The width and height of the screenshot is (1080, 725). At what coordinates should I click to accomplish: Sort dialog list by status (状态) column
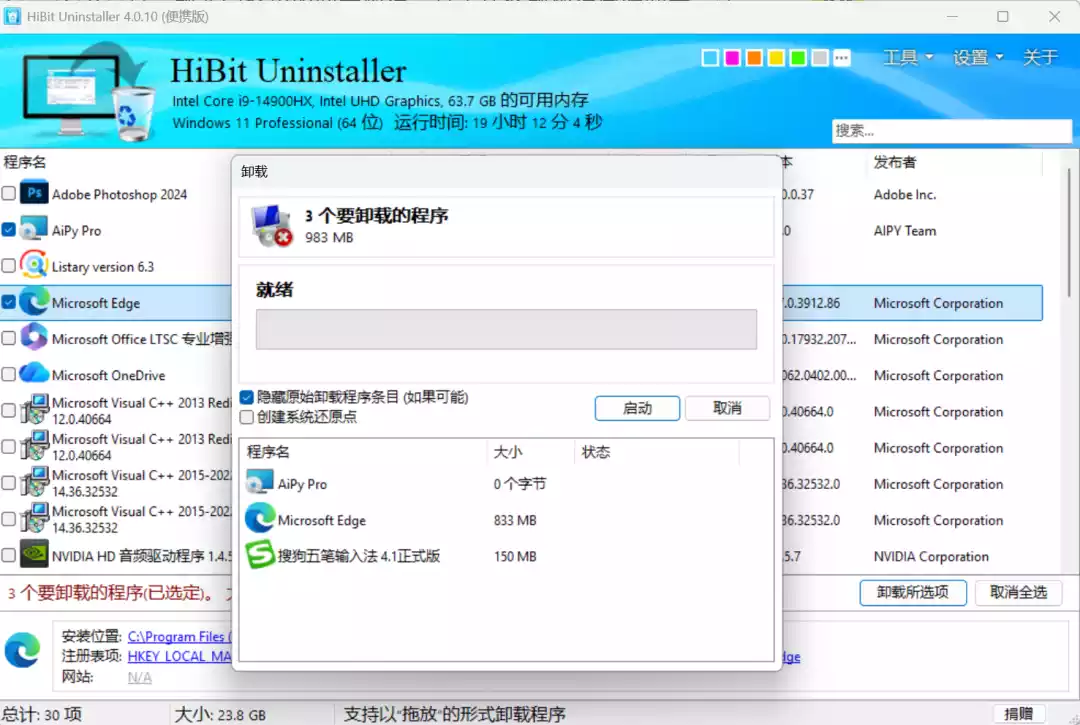coord(595,452)
